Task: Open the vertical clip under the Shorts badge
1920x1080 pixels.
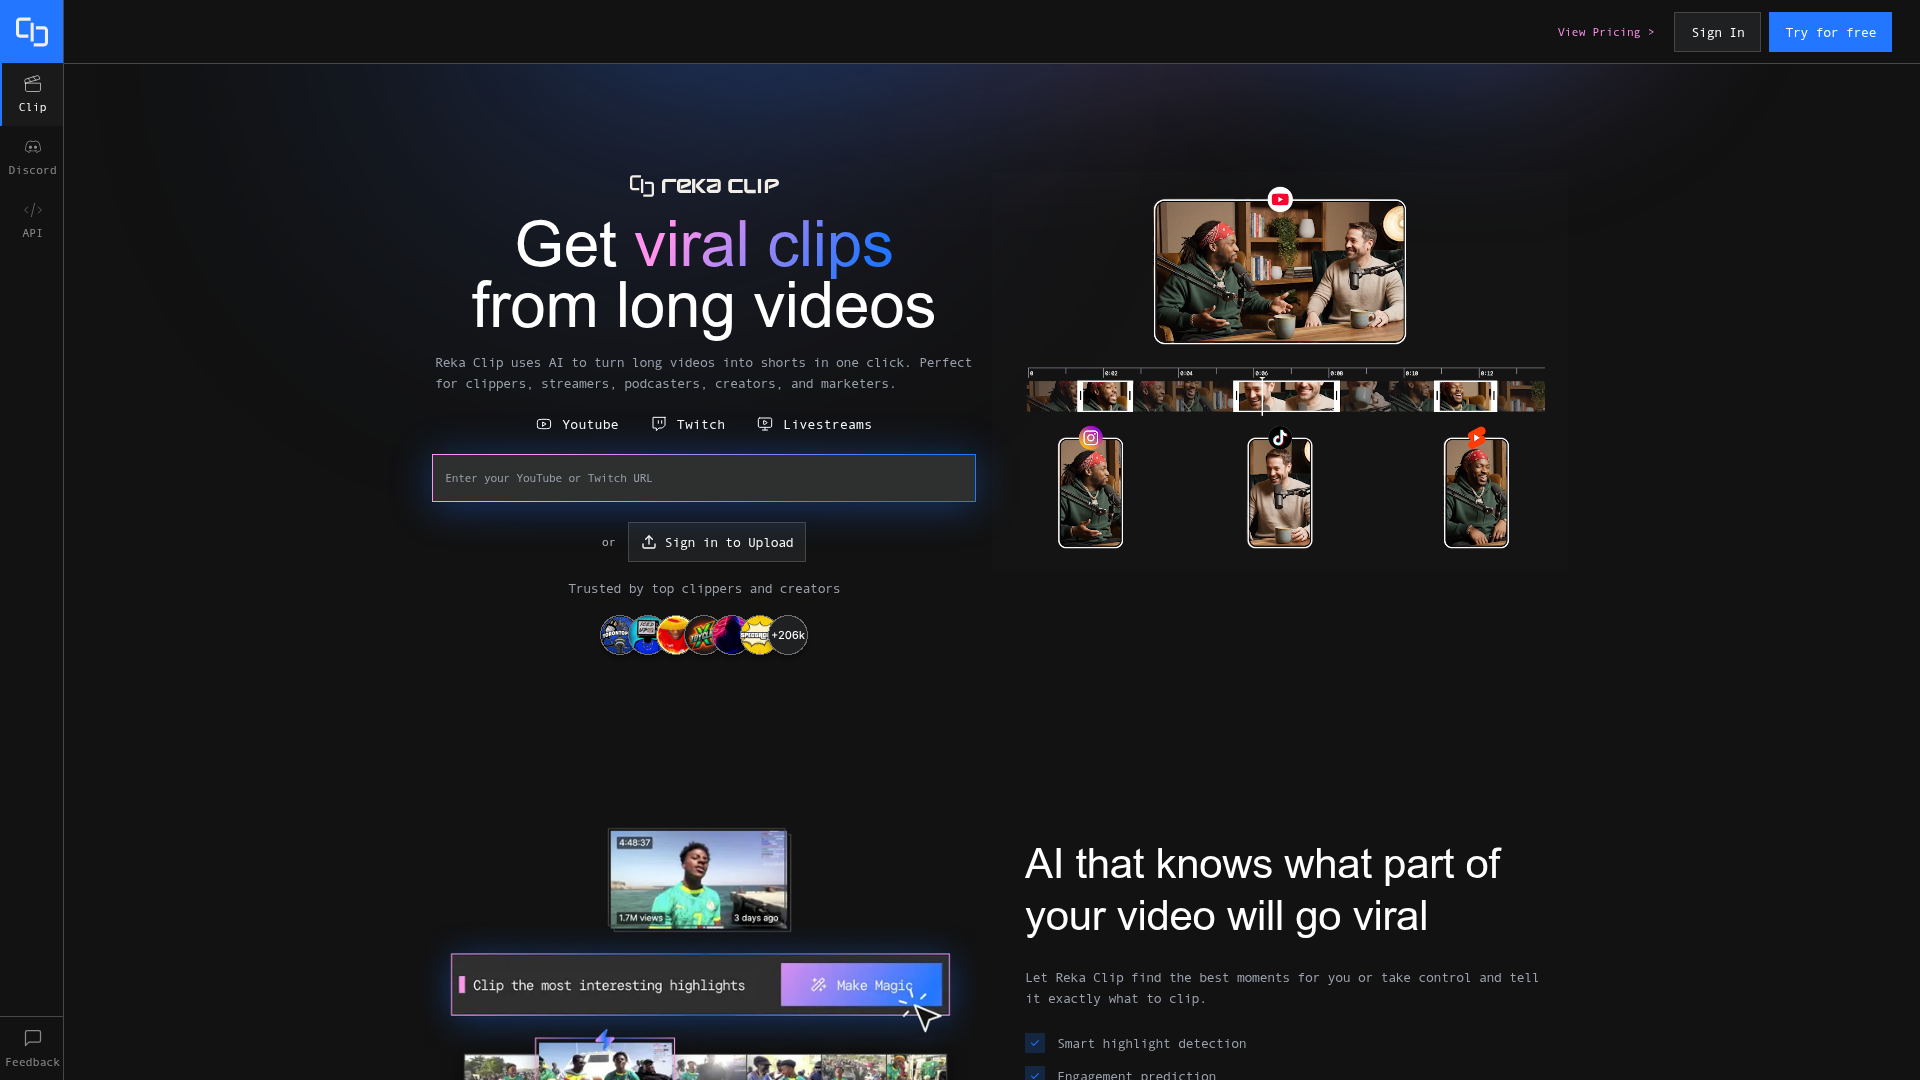Action: (x=1477, y=493)
